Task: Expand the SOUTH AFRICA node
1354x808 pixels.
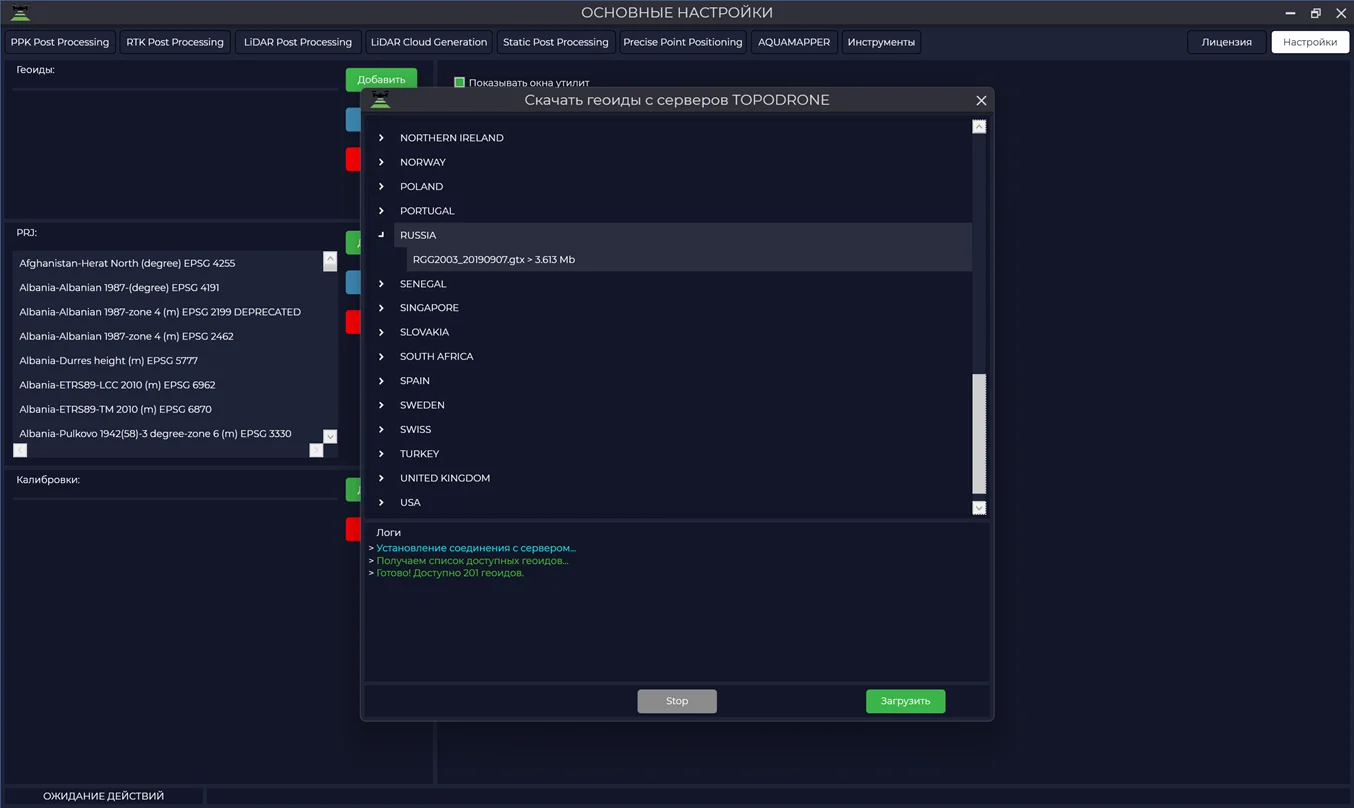Action: [x=381, y=356]
